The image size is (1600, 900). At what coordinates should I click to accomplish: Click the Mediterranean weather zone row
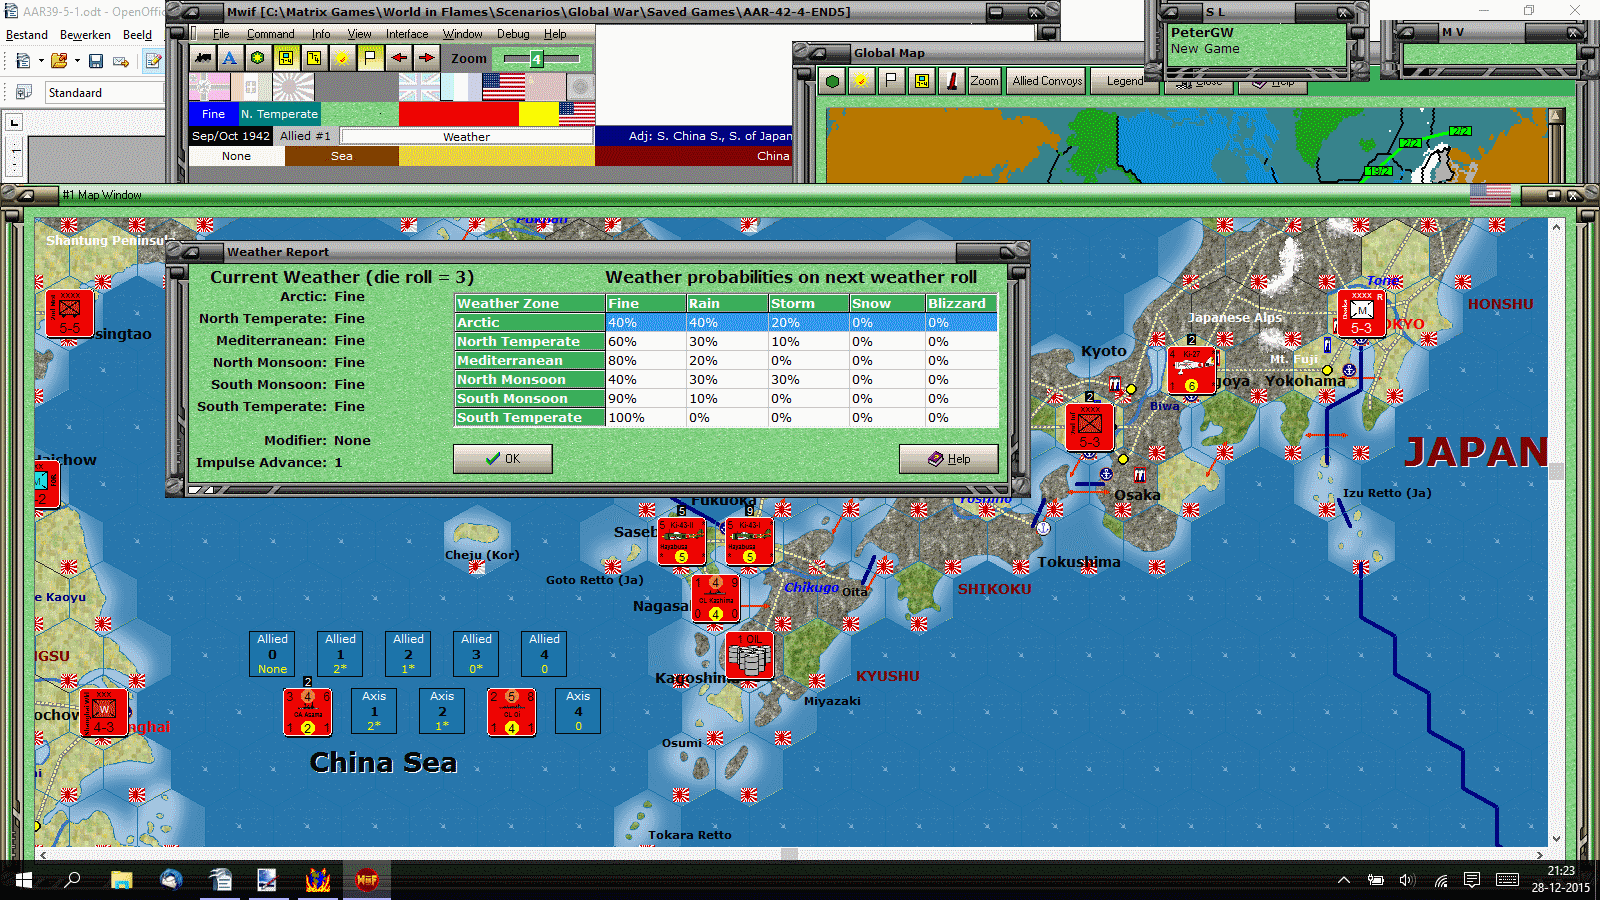(x=726, y=360)
